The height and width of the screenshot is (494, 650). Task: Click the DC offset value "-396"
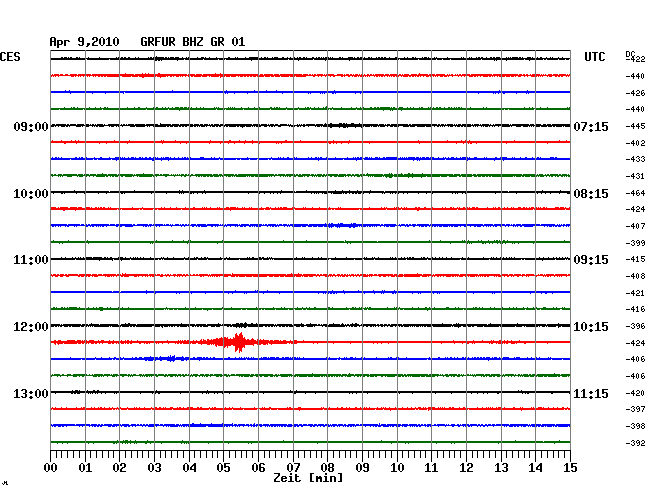click(635, 327)
